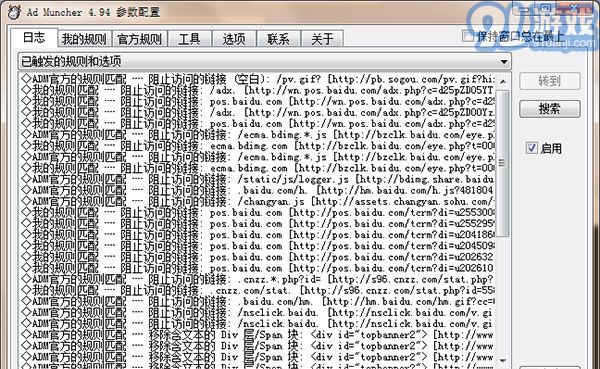Select log row with /pv.gif? sogou link
600x369 pixels.
(x=258, y=79)
